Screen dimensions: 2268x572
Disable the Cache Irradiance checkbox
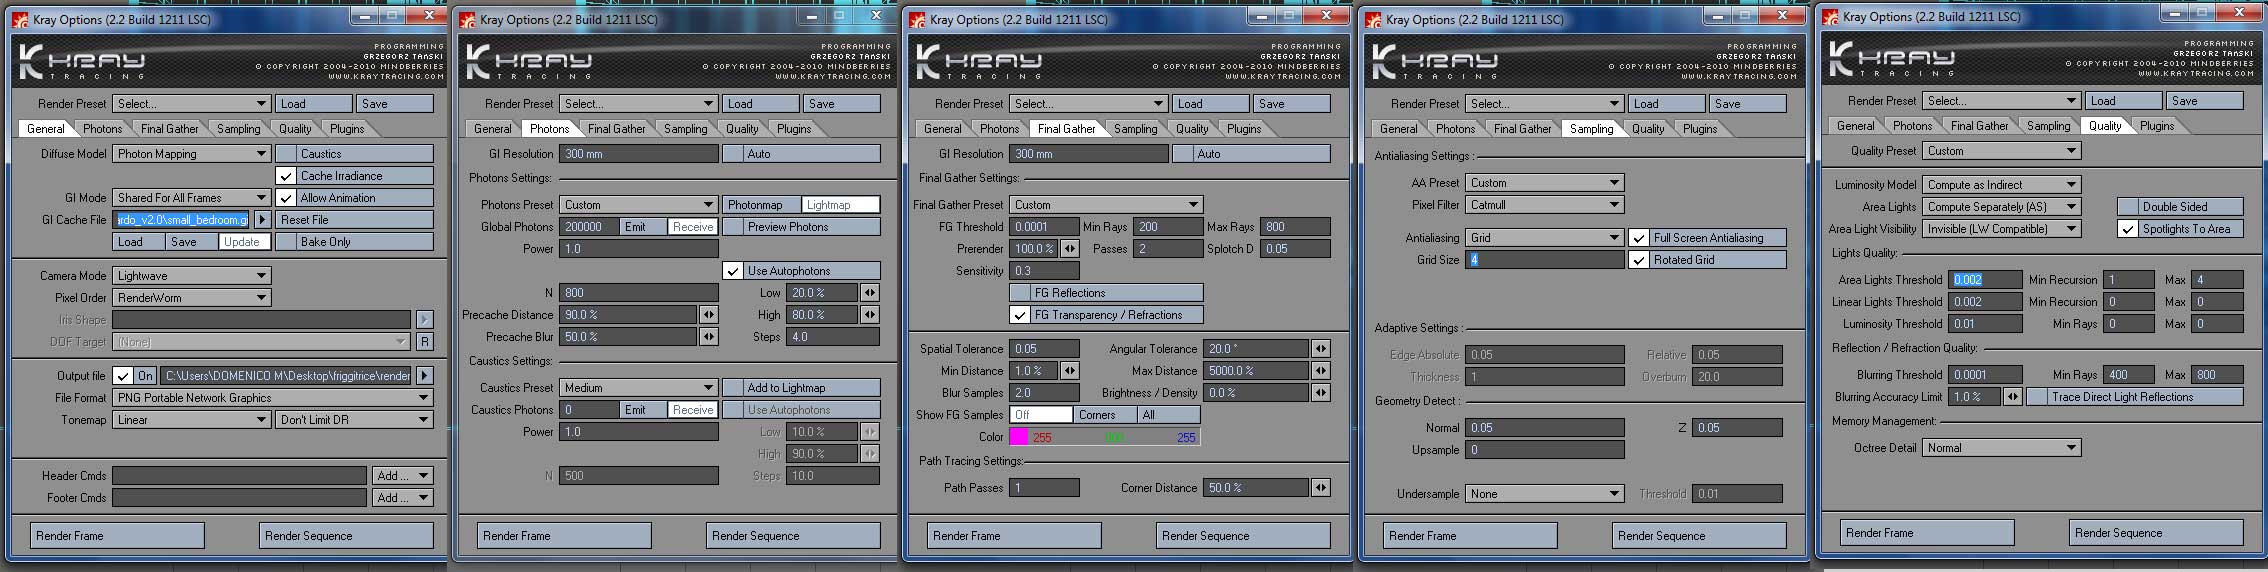coord(286,176)
